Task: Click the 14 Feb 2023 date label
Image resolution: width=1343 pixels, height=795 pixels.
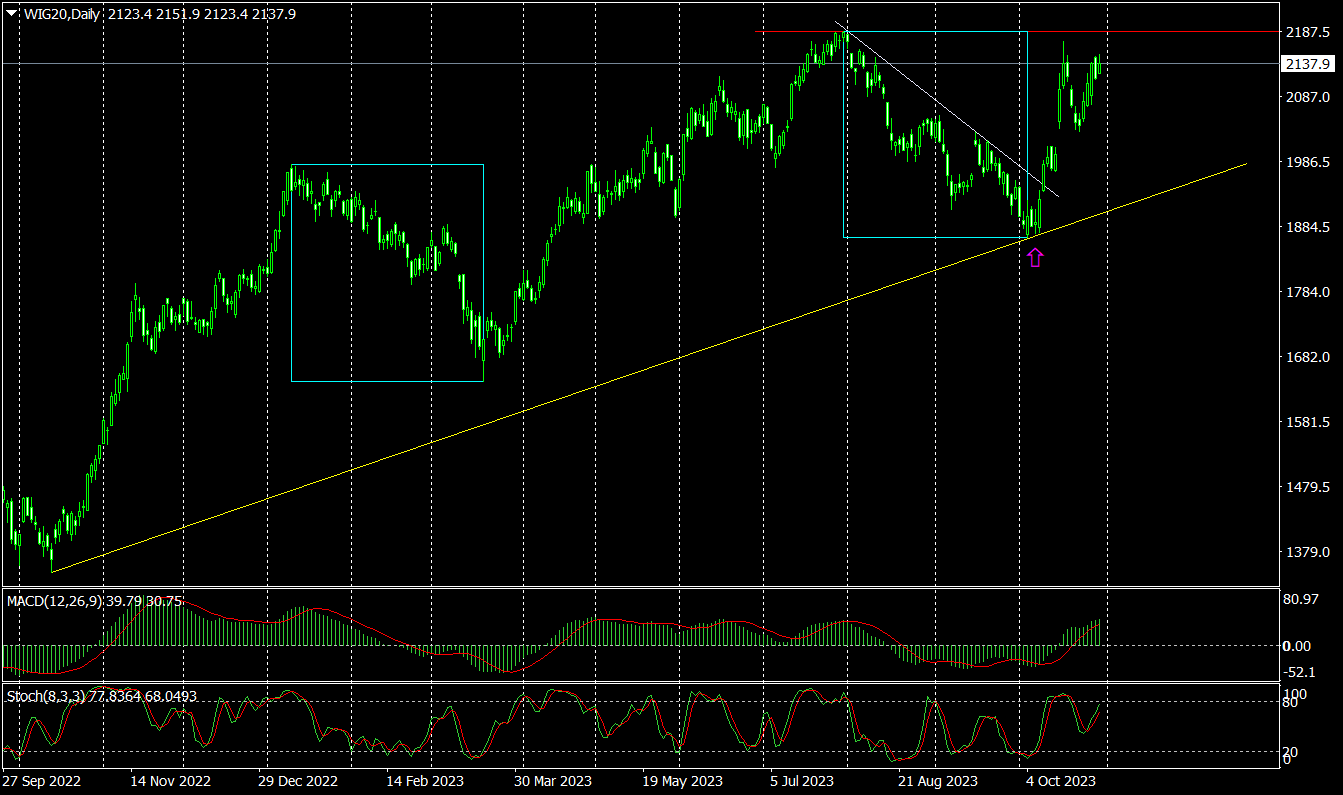Action: (x=425, y=781)
